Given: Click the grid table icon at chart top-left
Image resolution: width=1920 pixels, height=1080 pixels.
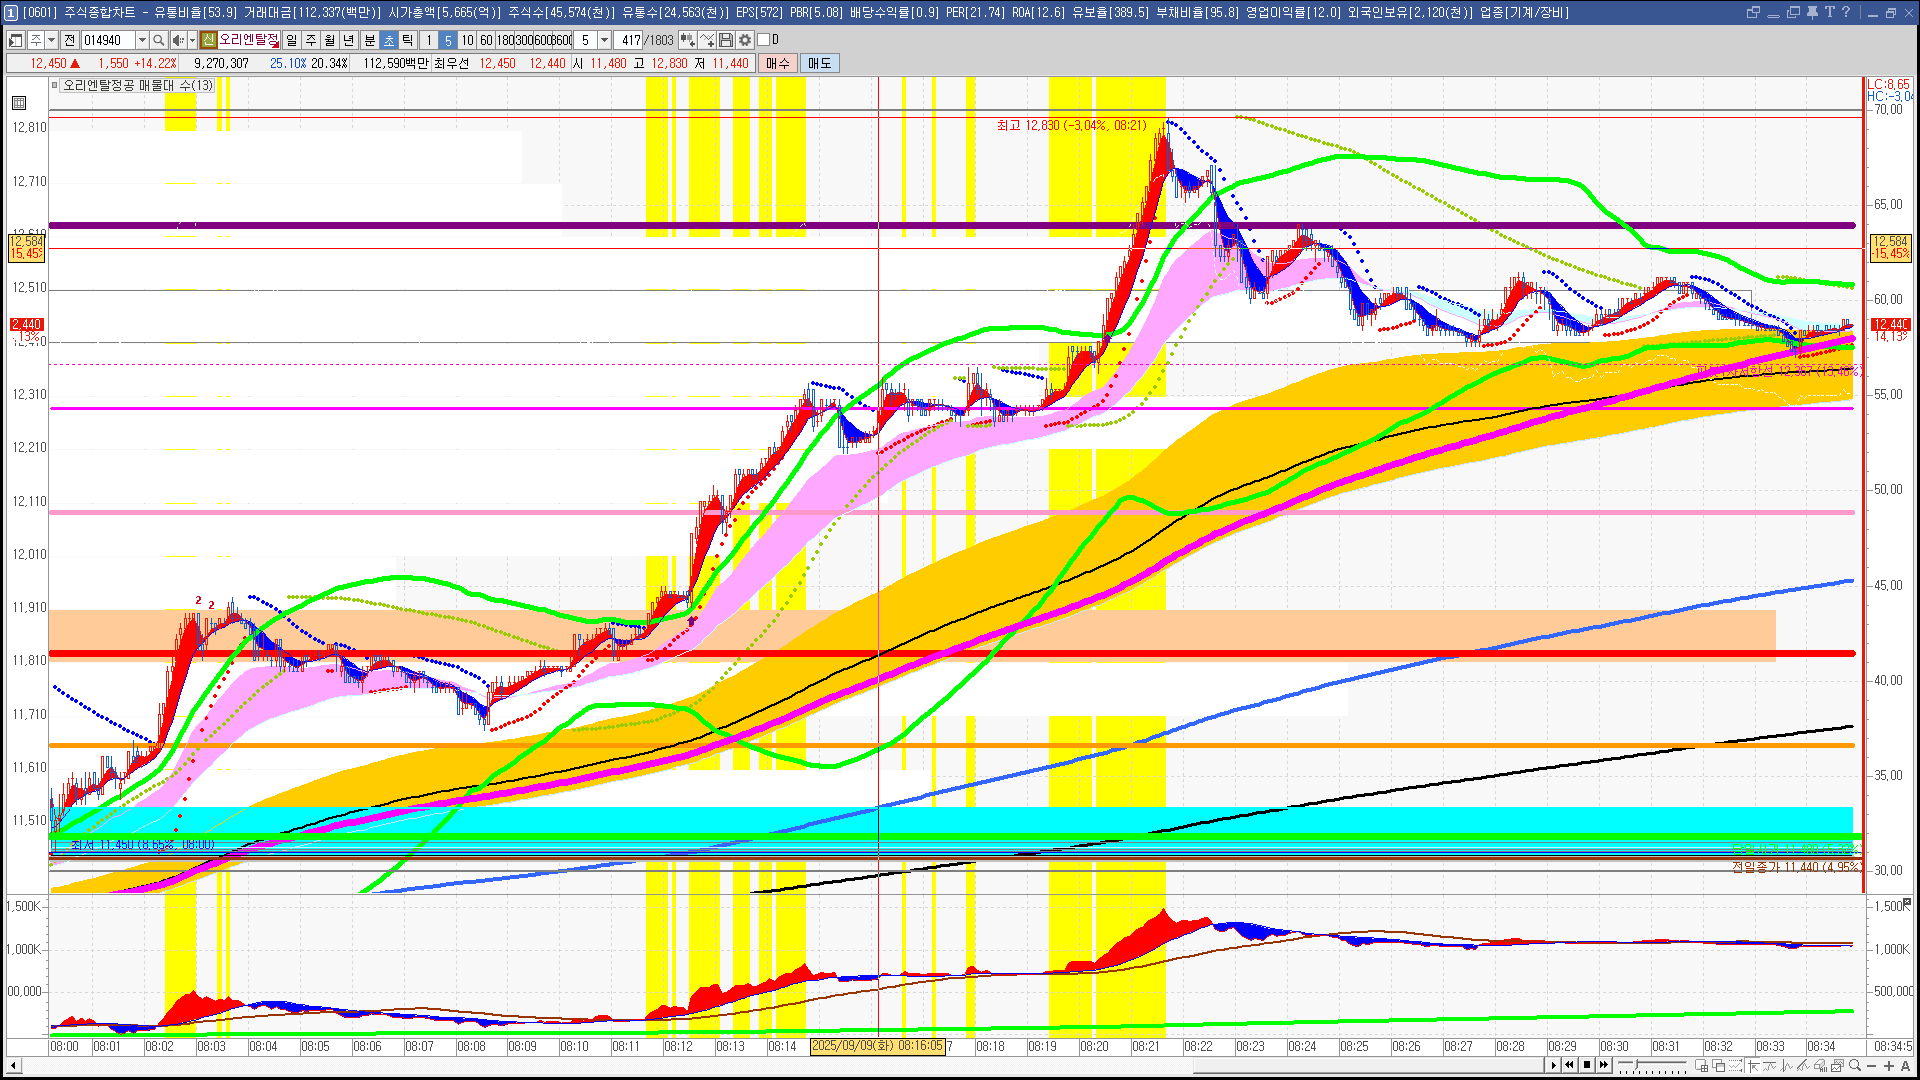Looking at the screenshot, I should [19, 103].
